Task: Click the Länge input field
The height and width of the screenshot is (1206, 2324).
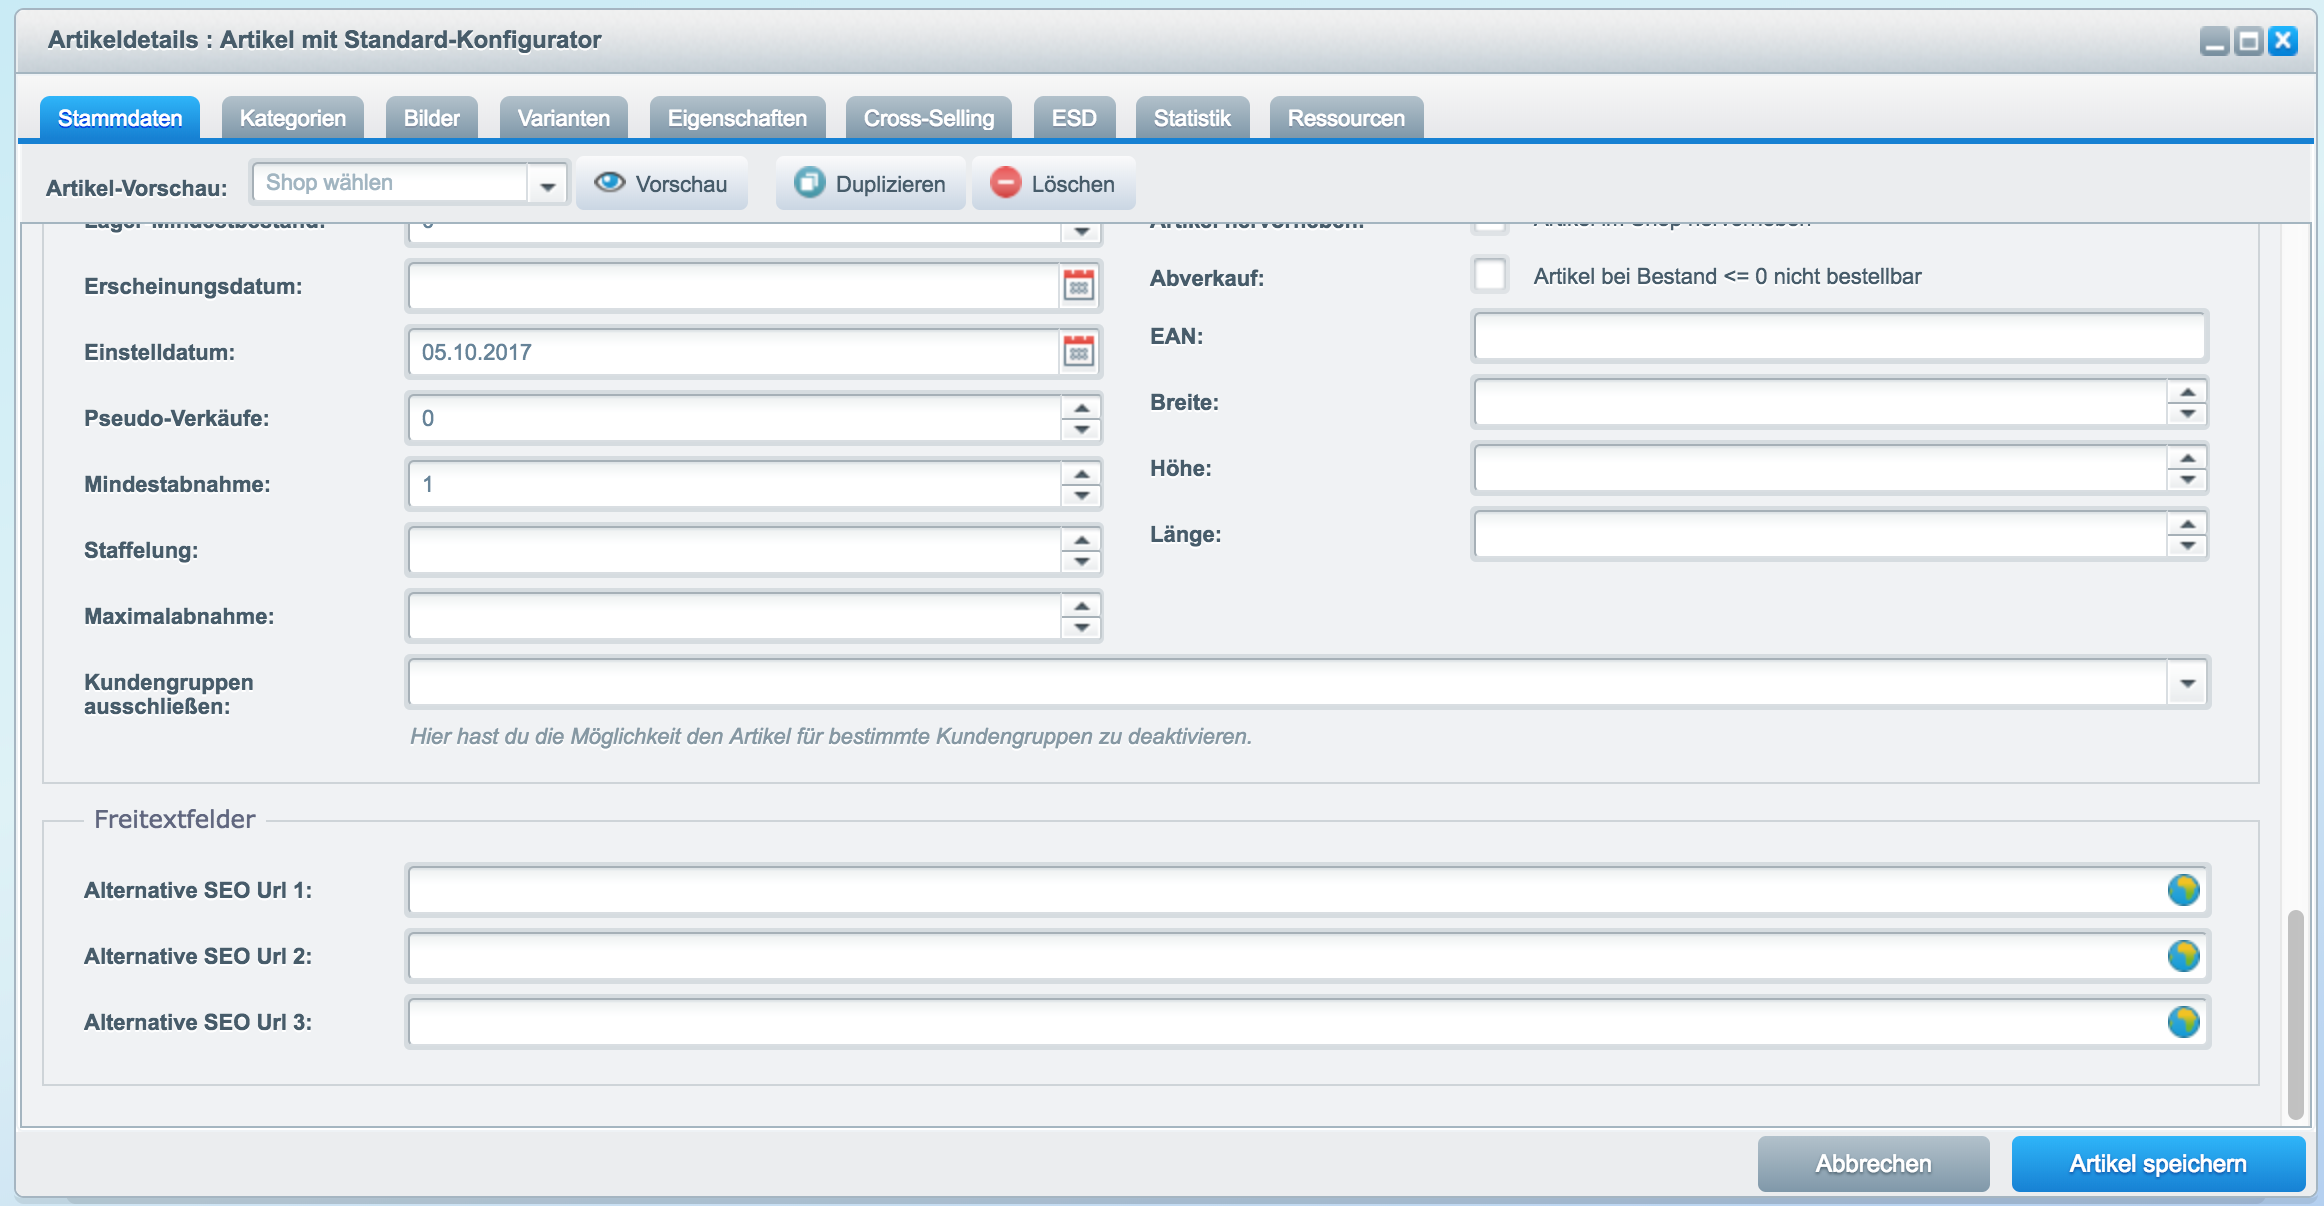Action: 1821,534
